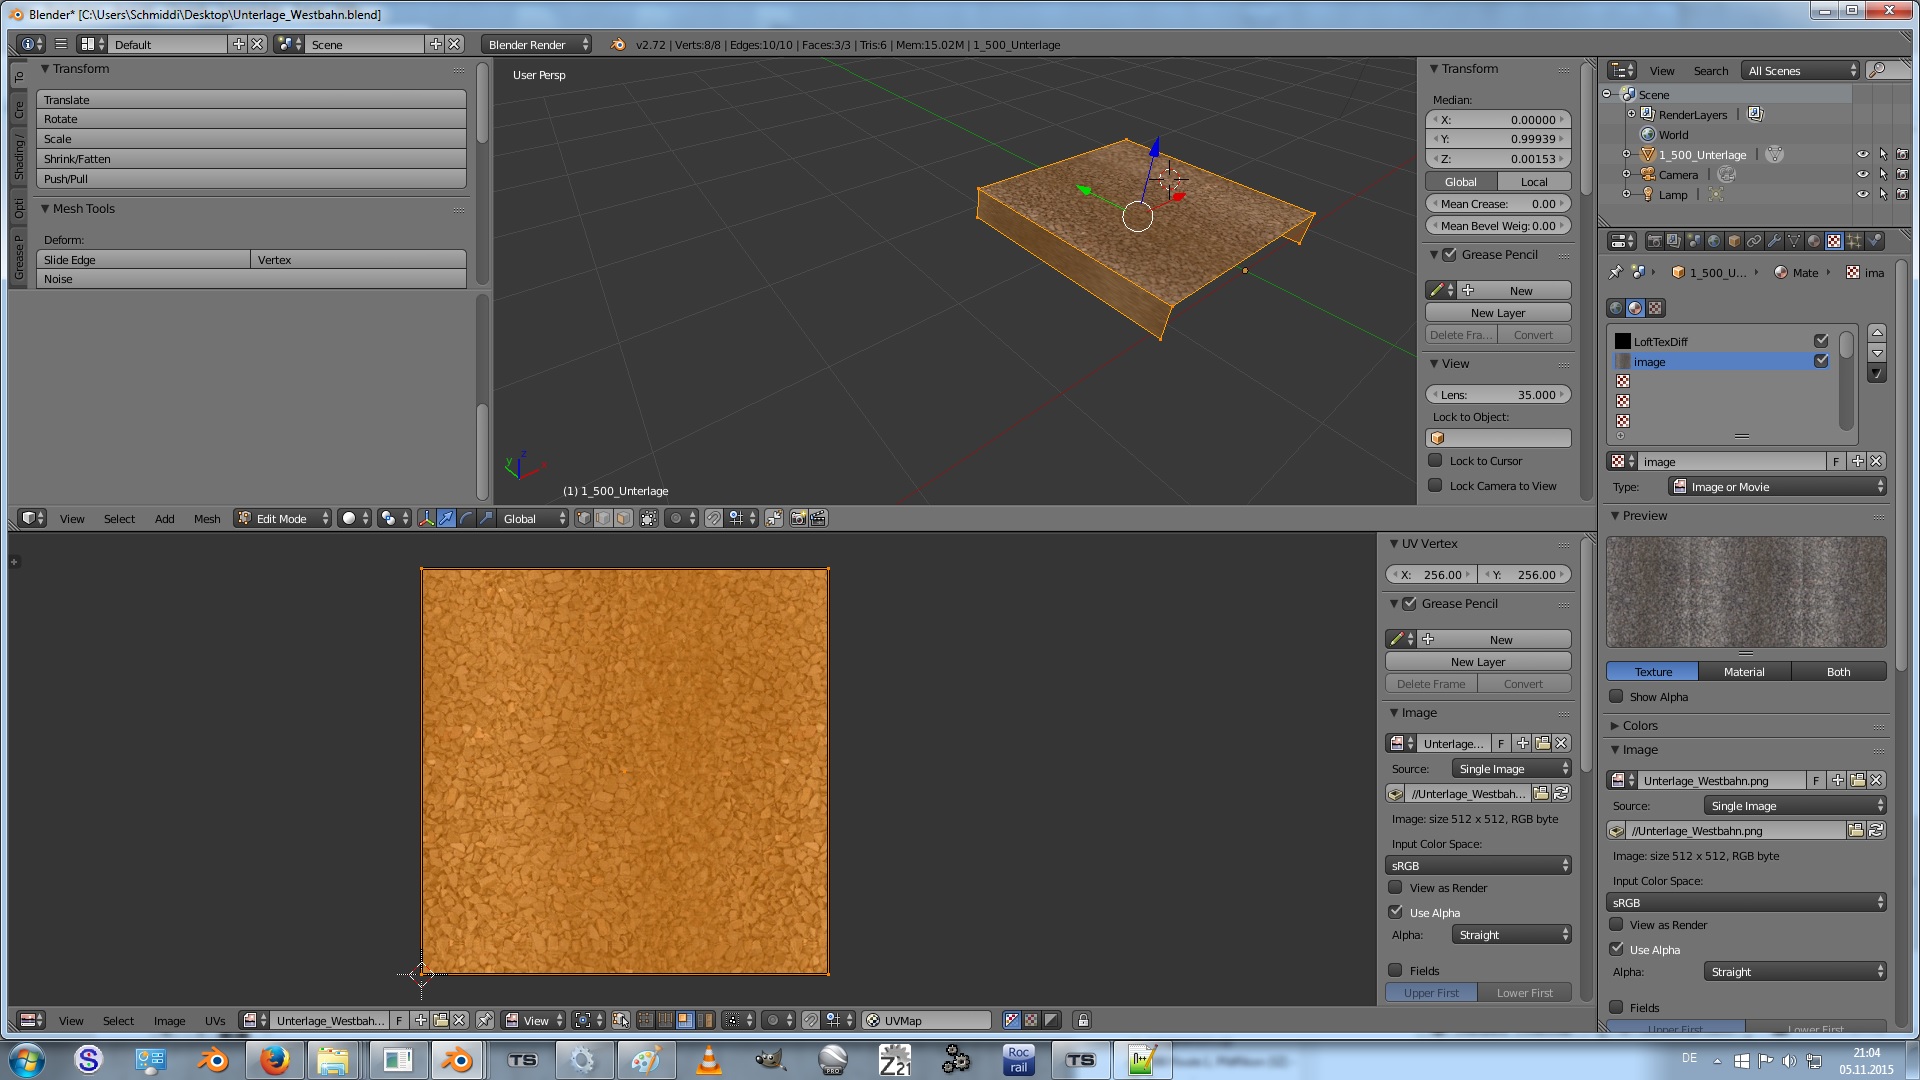The height and width of the screenshot is (1080, 1920).
Task: Open the Edit Mode dropdown
Action: click(283, 518)
